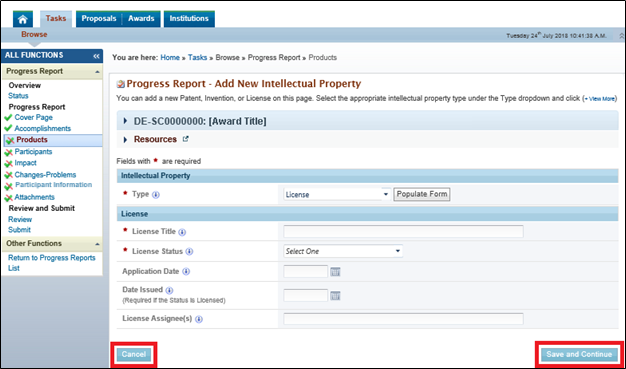The image size is (626, 369).
Task: Click the progress report page icon
Action: pos(120,85)
